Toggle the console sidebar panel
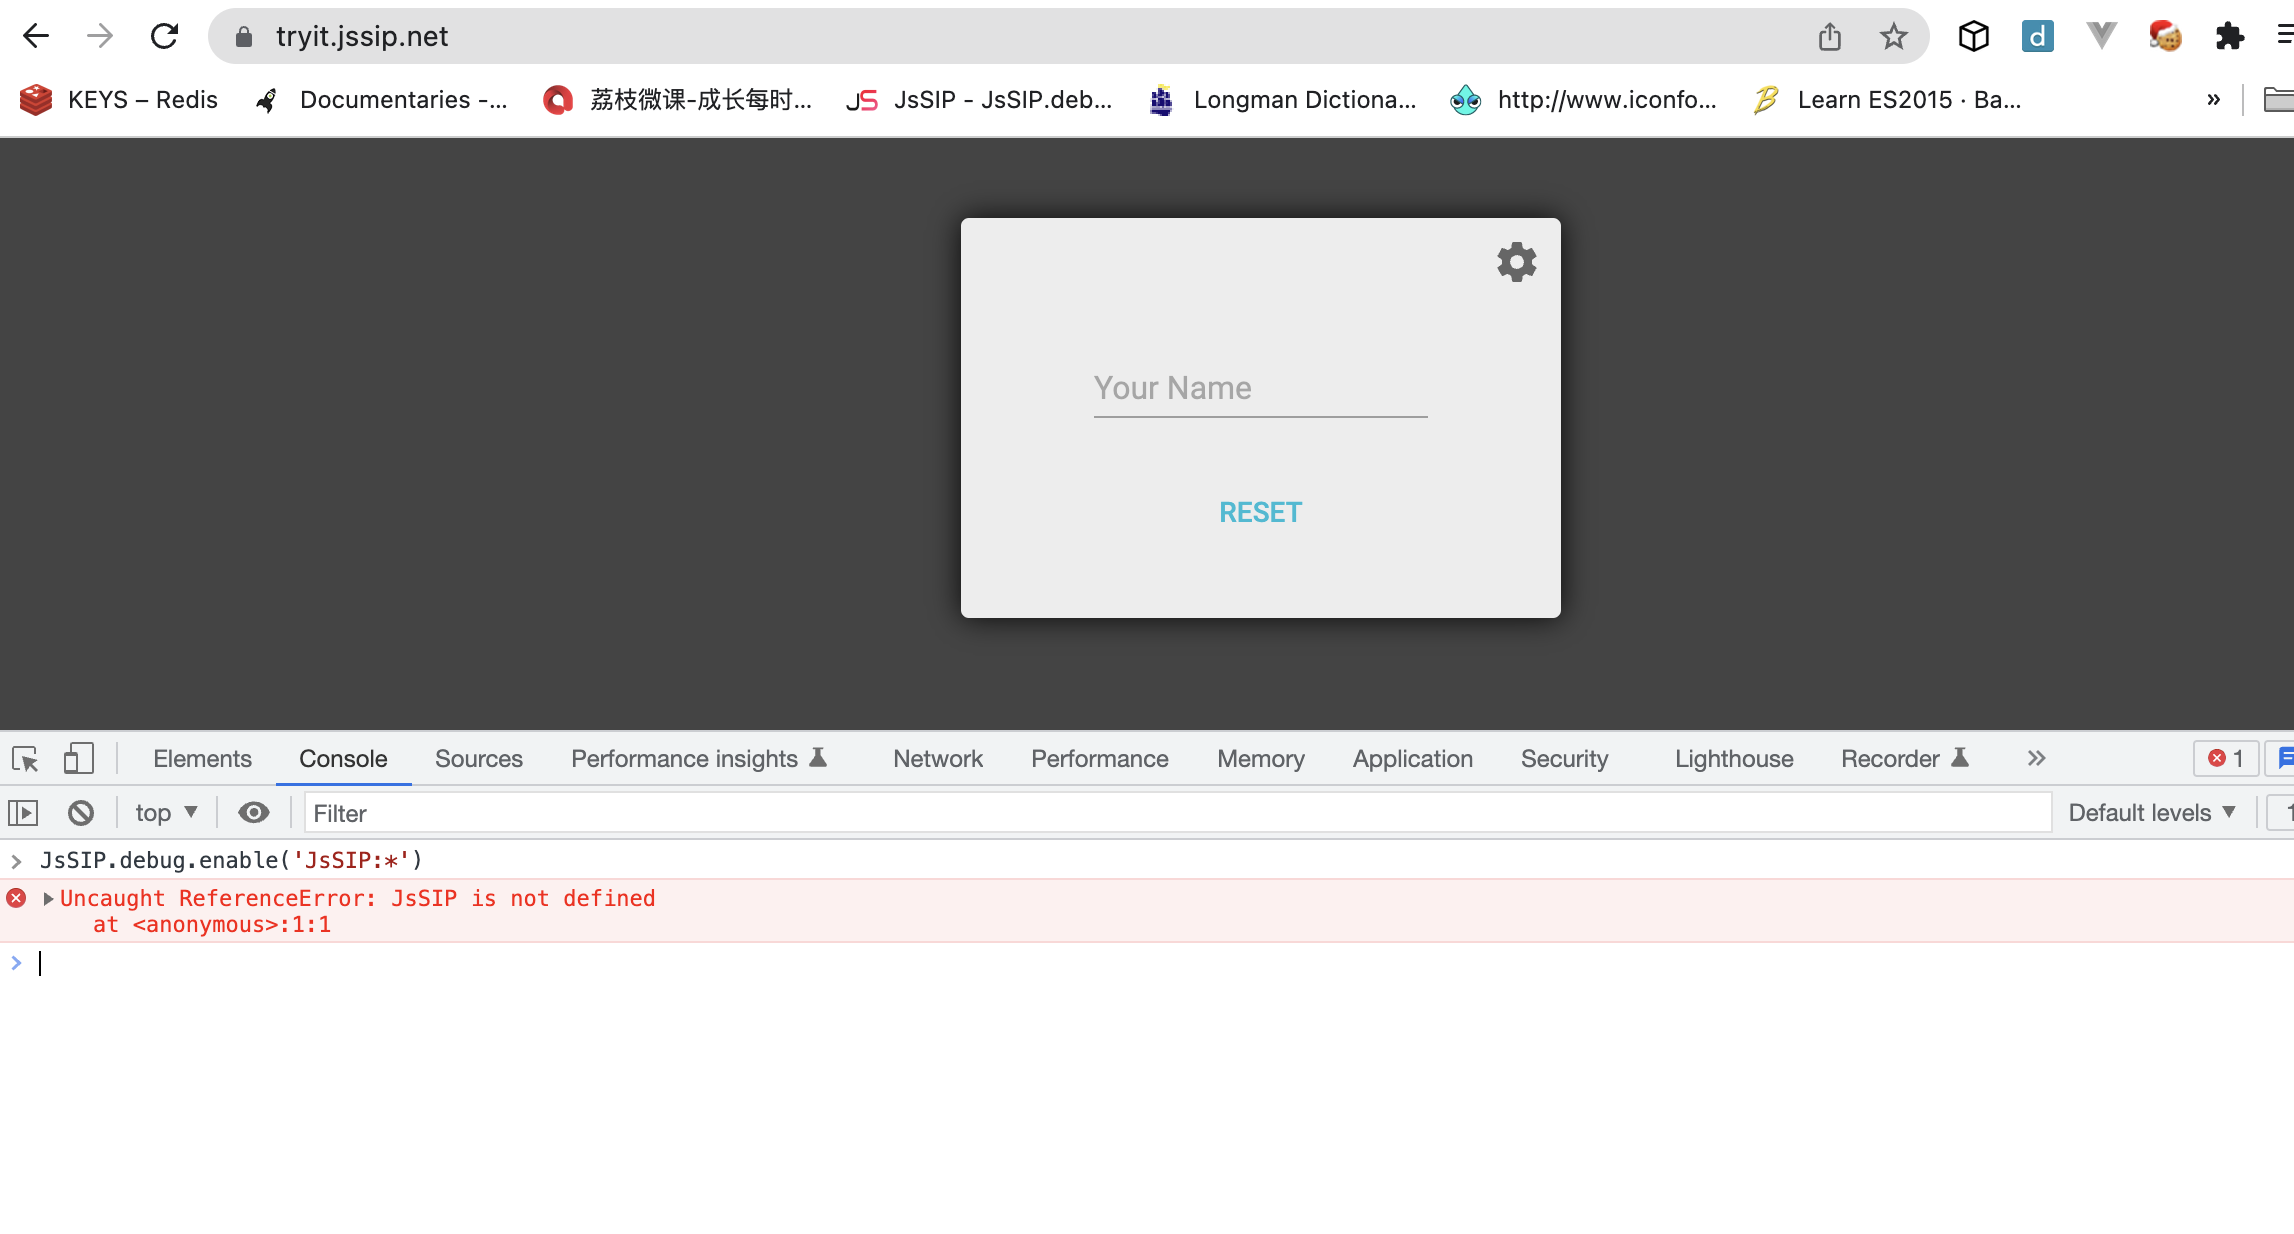 tap(22, 812)
